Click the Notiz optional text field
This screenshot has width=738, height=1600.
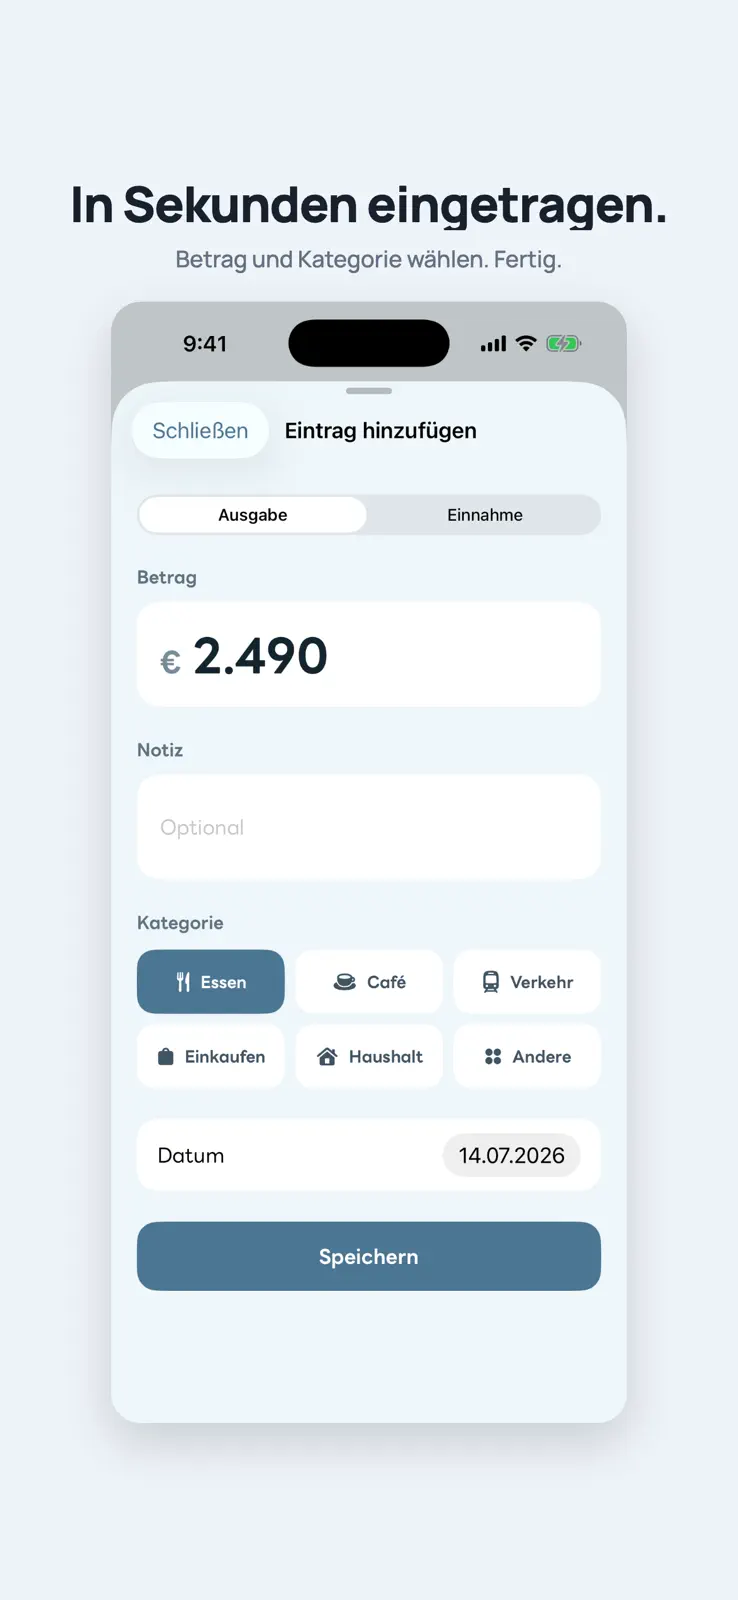pyautogui.click(x=369, y=827)
